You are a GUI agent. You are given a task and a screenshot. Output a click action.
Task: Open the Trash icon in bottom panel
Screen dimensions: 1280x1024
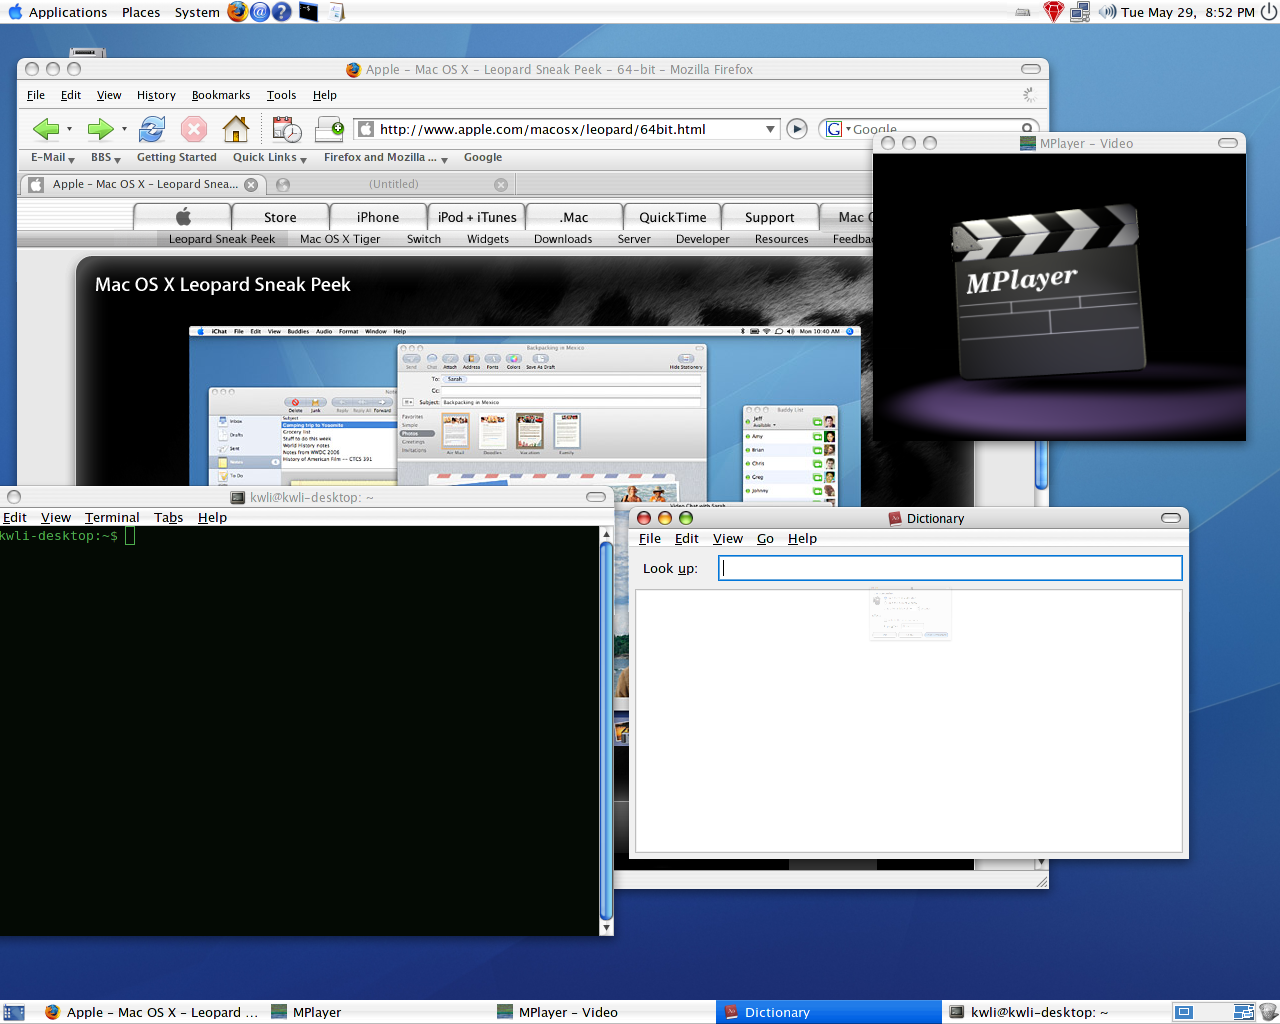(1268, 1012)
